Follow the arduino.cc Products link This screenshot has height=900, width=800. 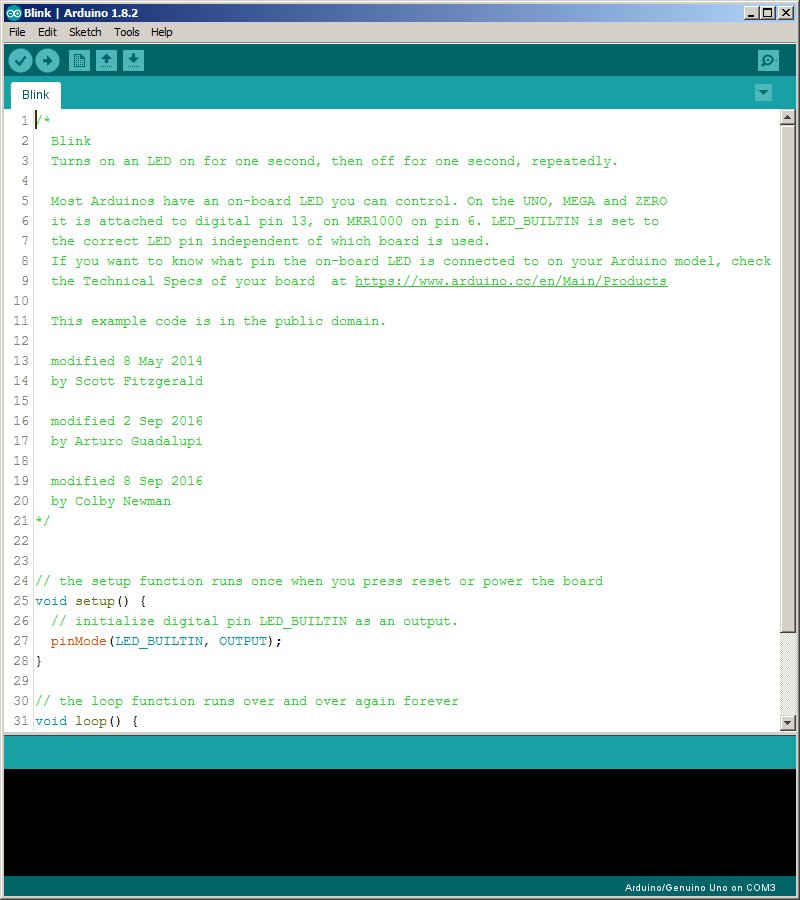(x=510, y=281)
